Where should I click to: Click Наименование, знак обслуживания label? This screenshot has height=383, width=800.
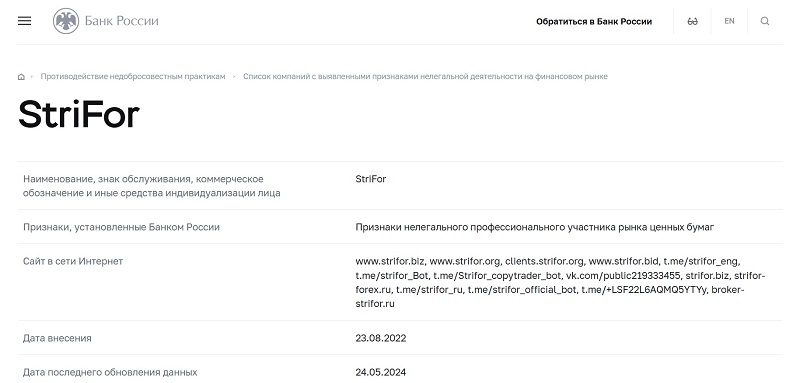pos(152,186)
